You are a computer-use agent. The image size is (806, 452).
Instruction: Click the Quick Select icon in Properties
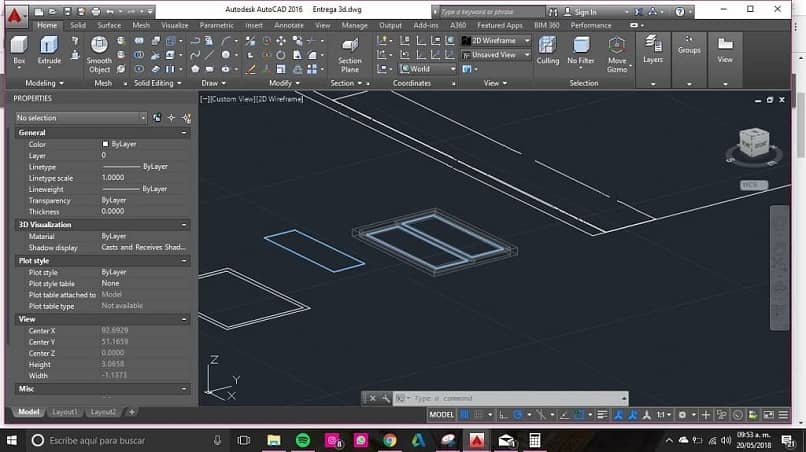(x=187, y=118)
